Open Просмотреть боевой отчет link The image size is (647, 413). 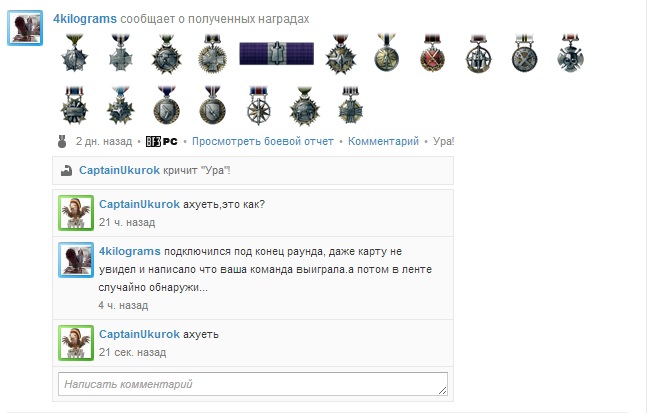[263, 142]
